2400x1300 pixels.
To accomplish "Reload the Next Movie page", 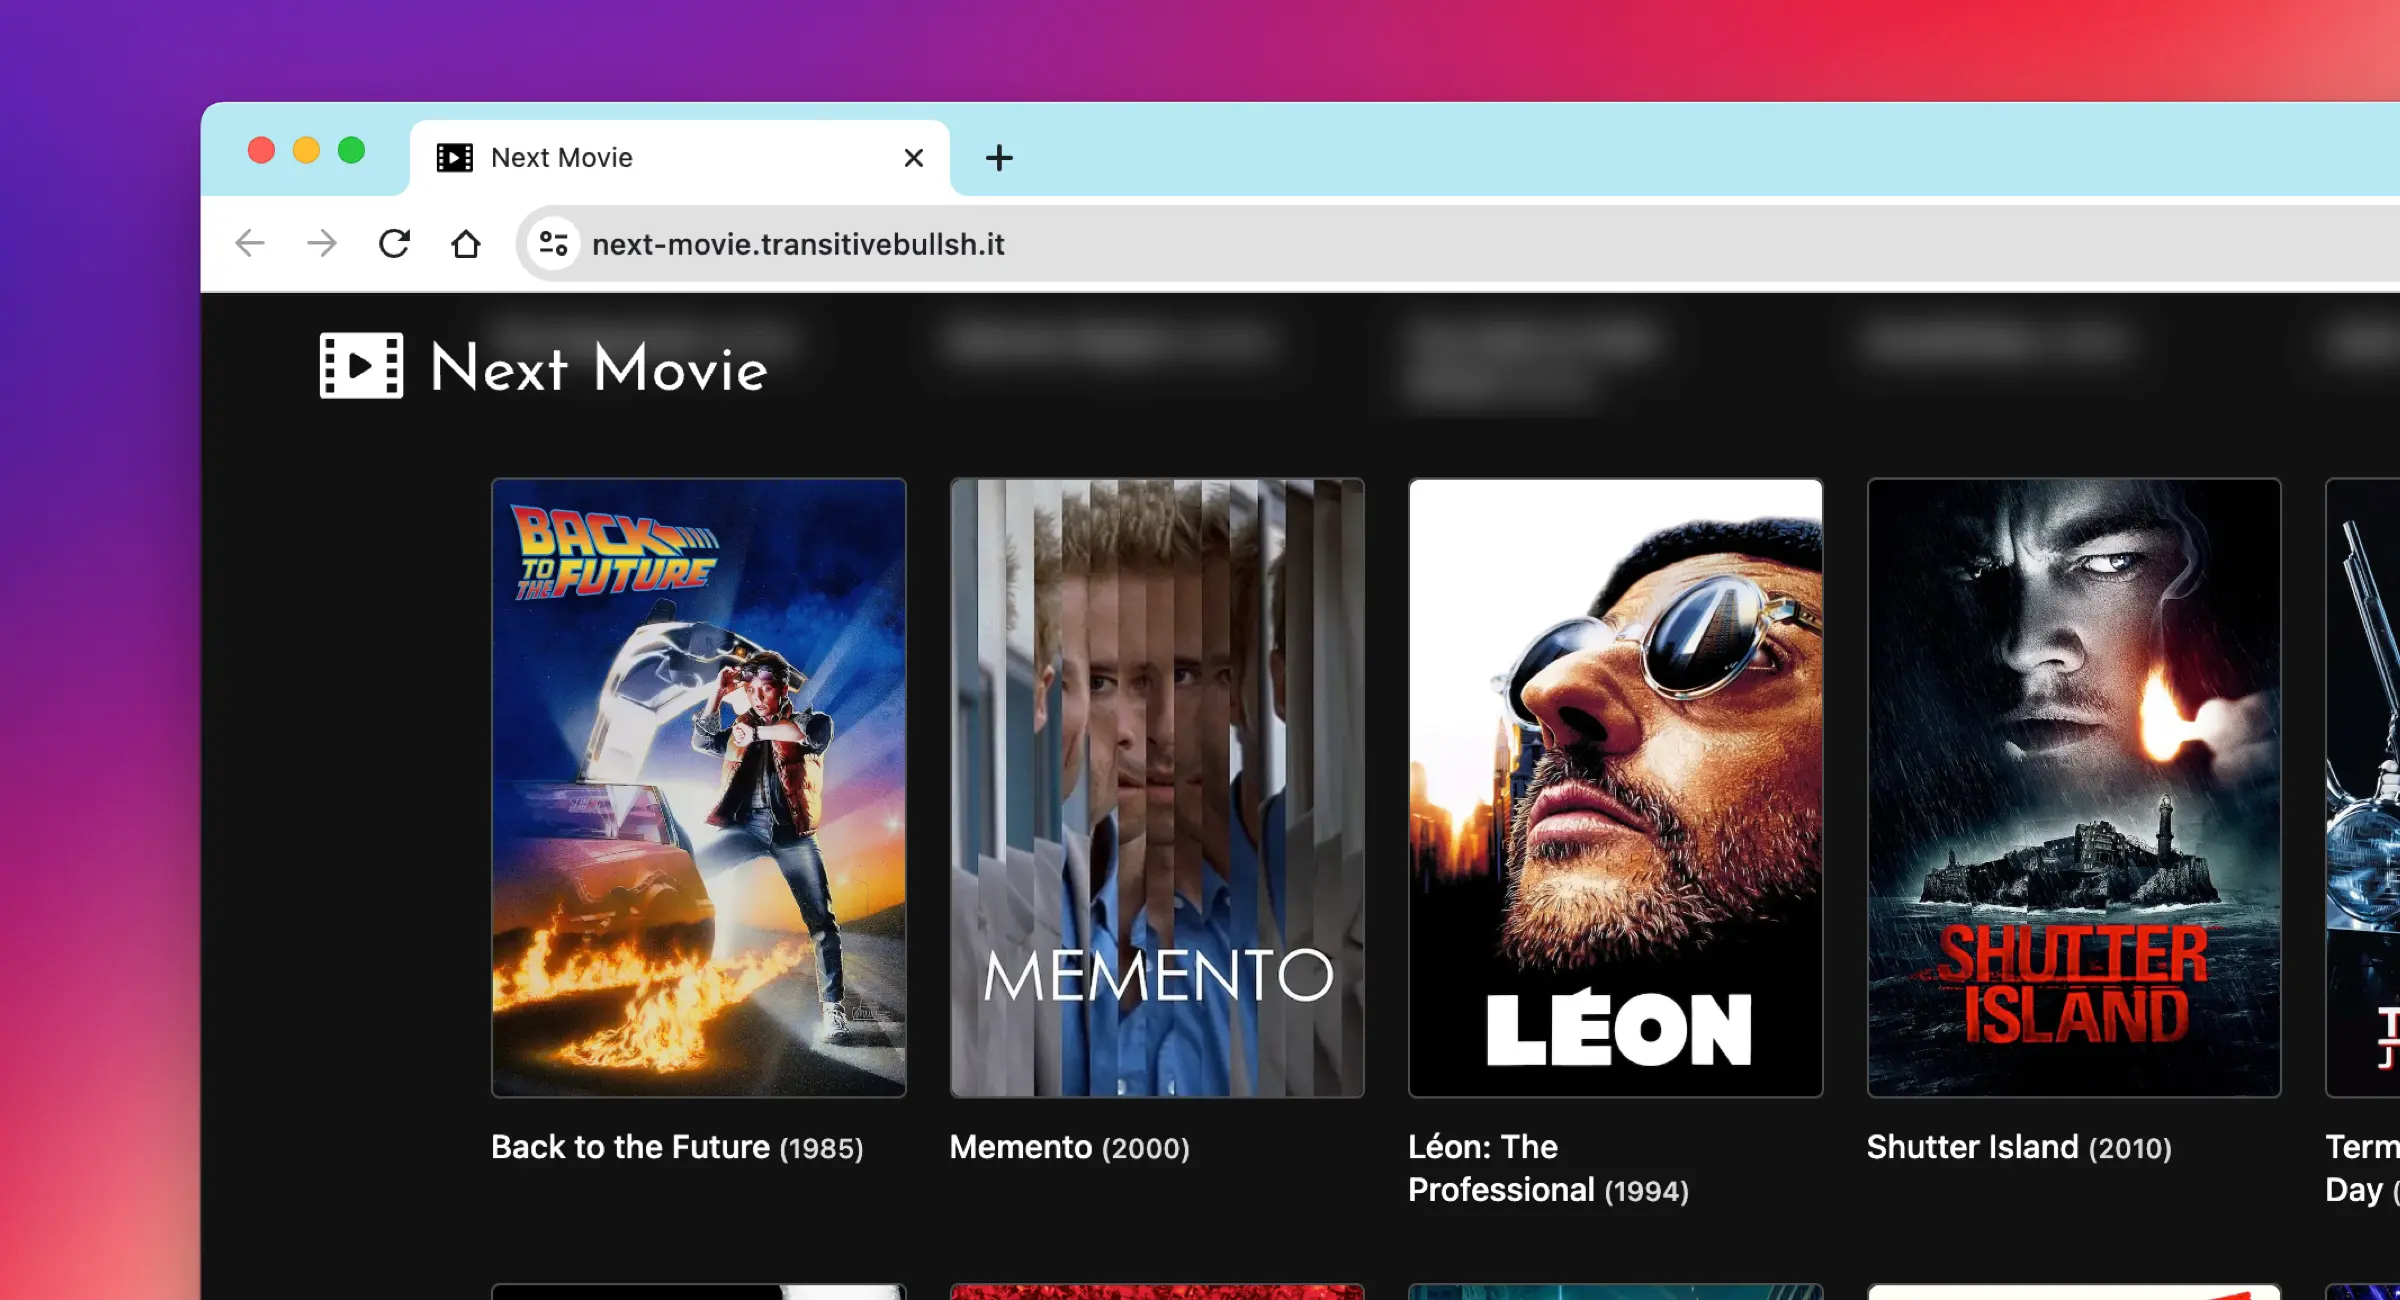I will click(x=394, y=243).
